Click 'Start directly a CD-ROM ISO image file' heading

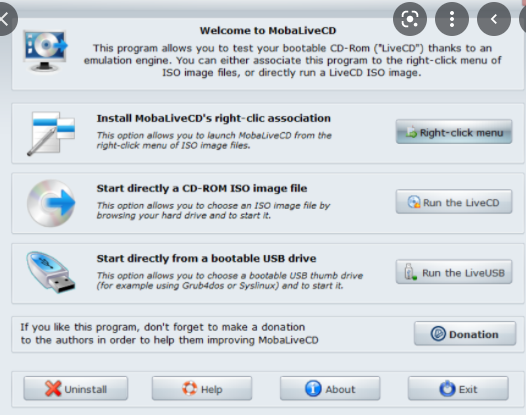pos(202,188)
